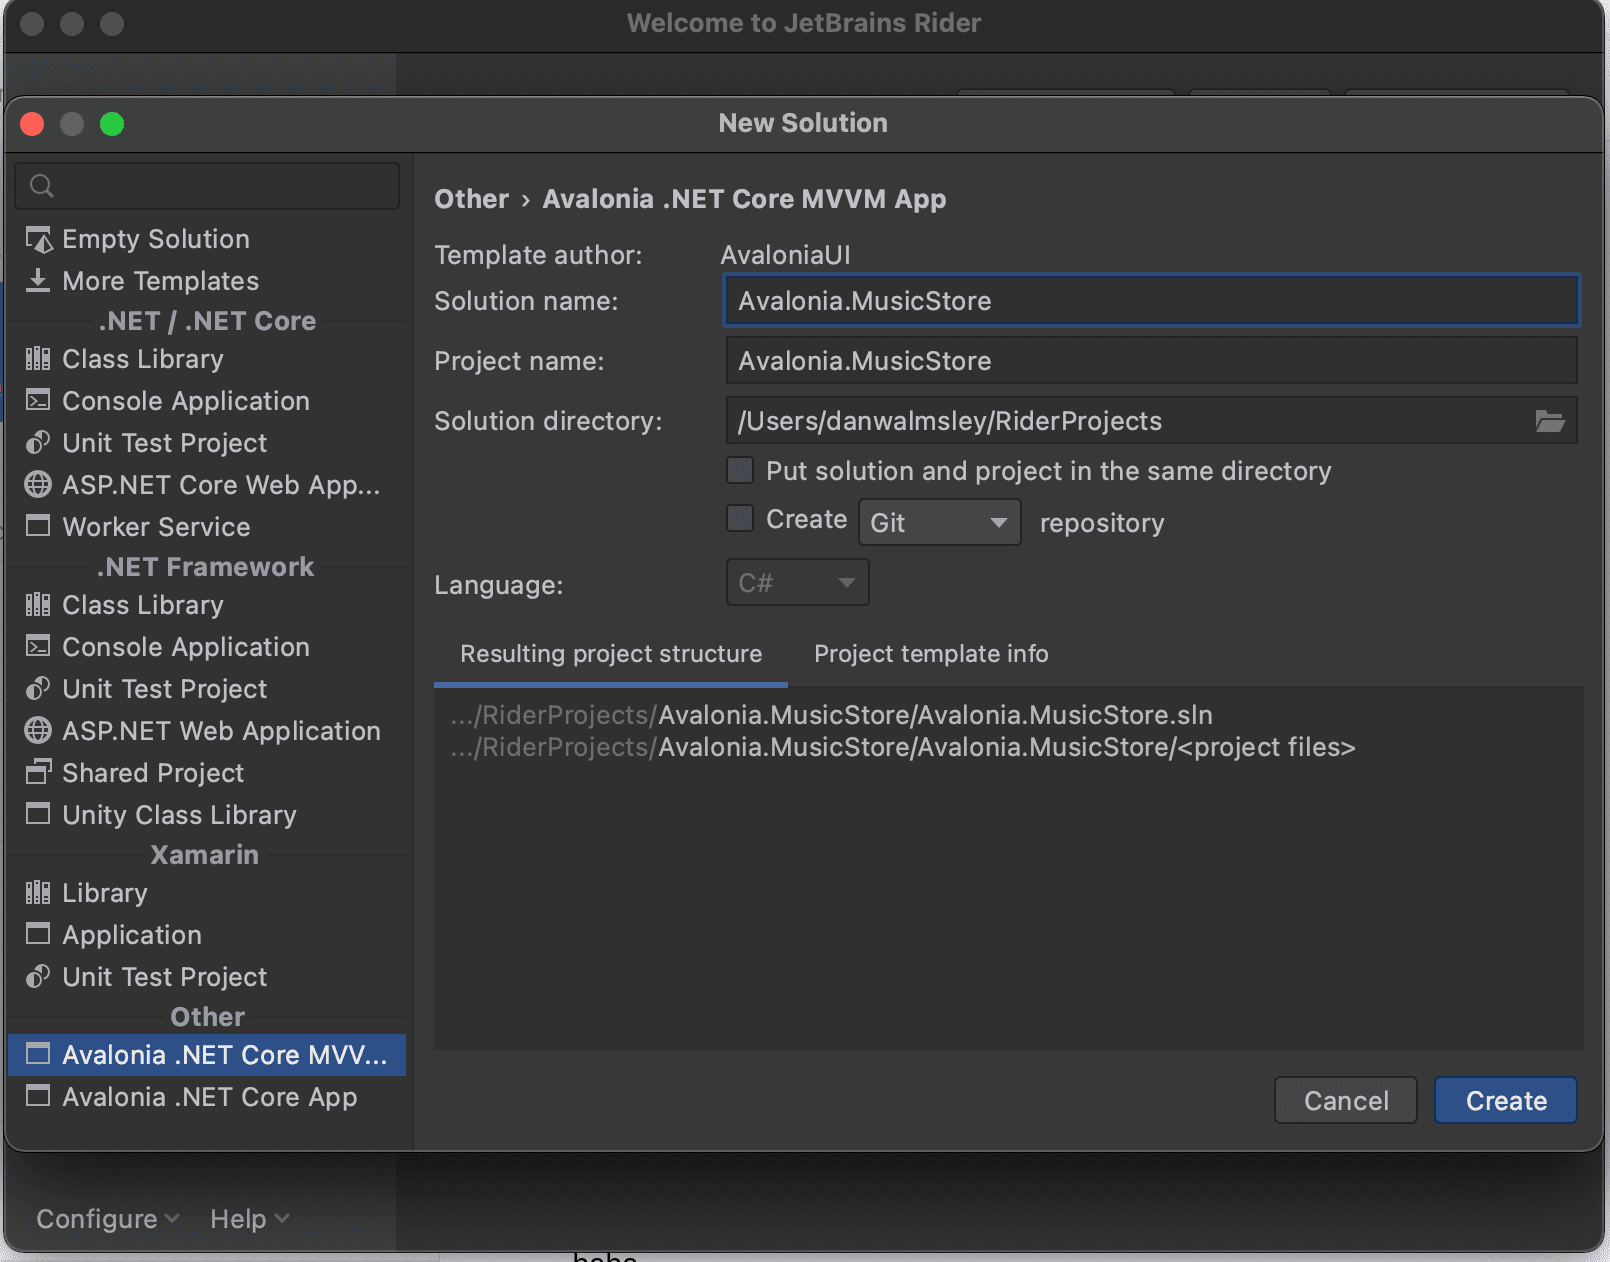Select the Avalonia .NET Core App template
1610x1262 pixels.
[209, 1097]
